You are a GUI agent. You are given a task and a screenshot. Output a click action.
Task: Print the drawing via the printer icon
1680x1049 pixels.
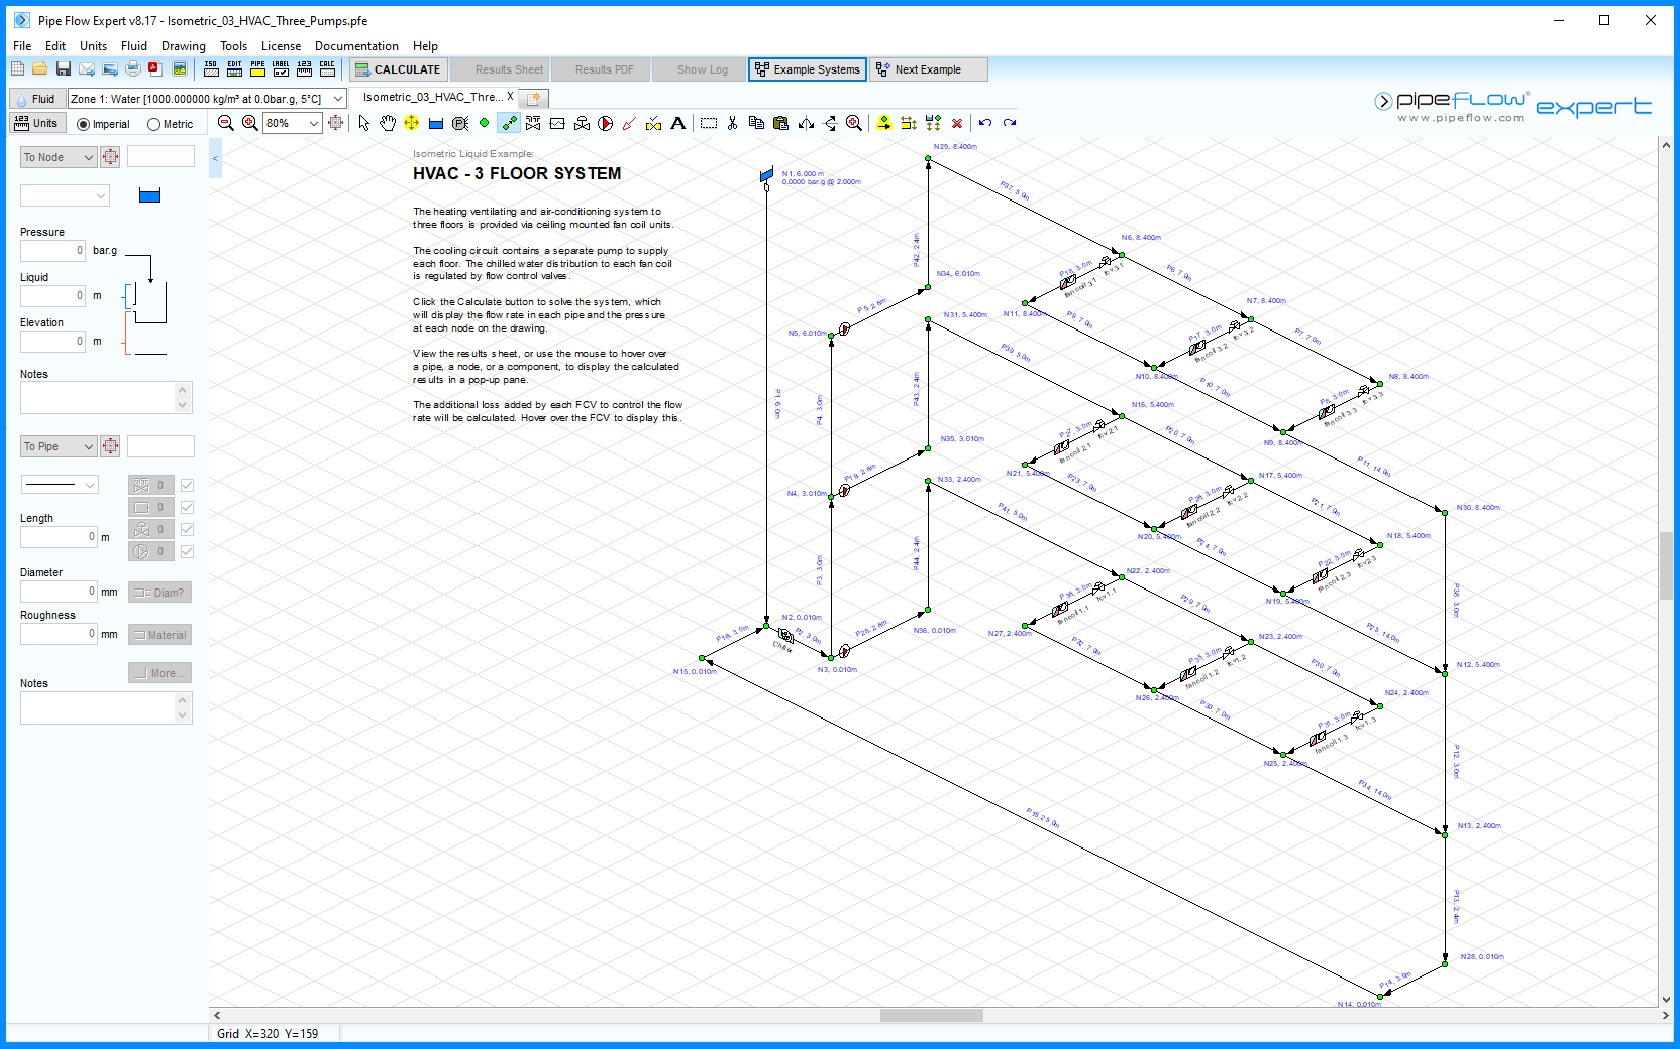tap(133, 69)
